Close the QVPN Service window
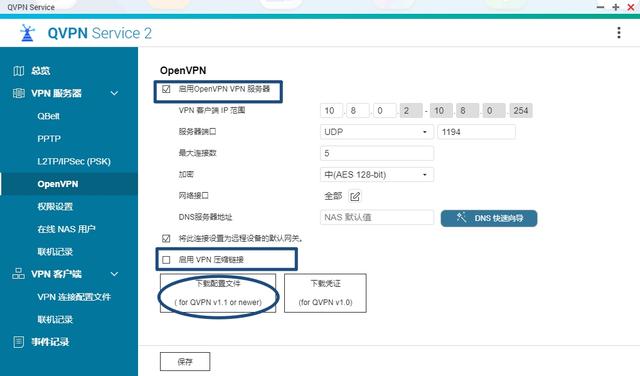 [x=631, y=7]
